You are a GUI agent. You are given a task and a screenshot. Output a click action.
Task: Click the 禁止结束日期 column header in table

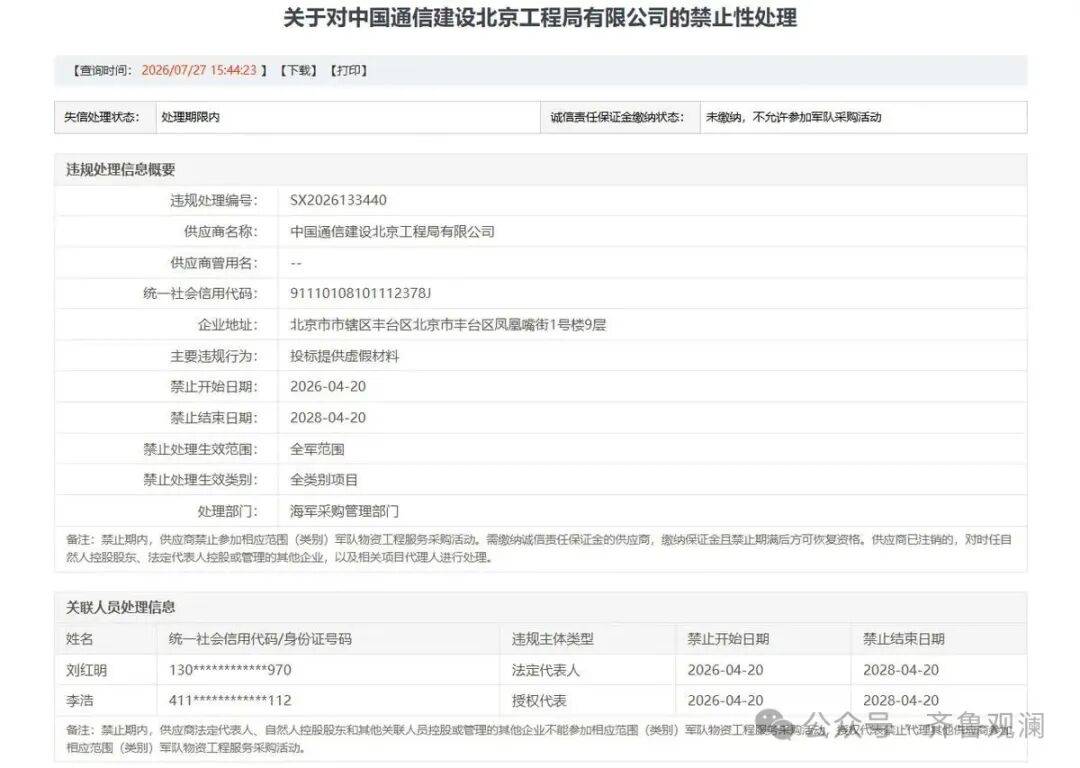click(x=904, y=639)
